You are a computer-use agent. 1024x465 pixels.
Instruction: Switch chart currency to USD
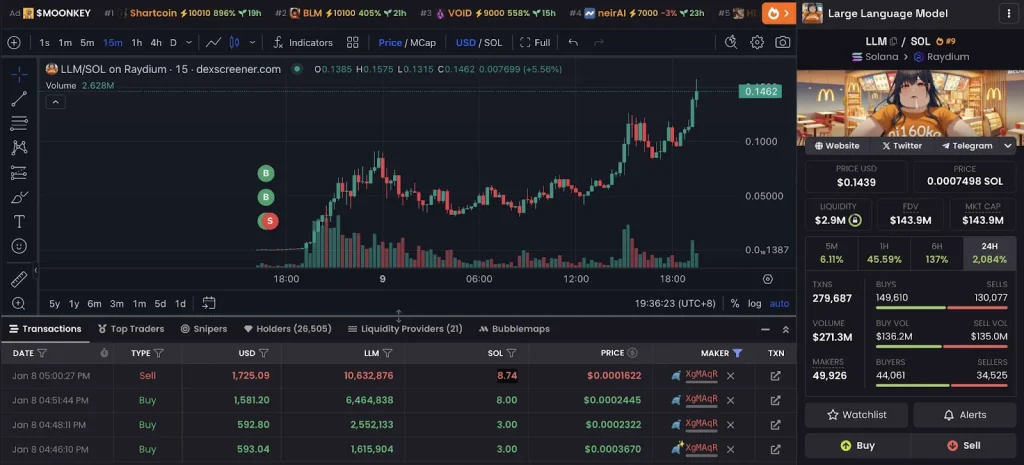(466, 42)
